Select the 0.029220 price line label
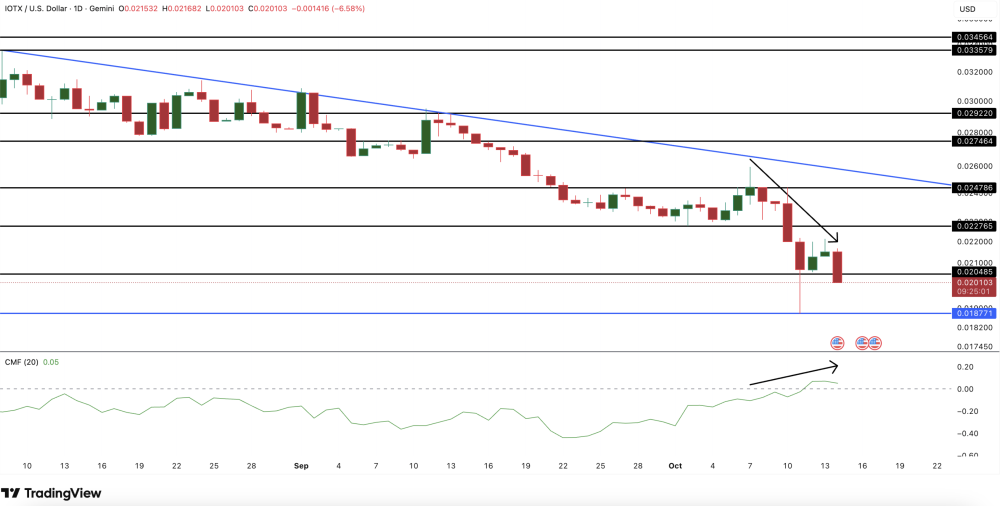Screen dimensions: 1000x506 point(972,113)
